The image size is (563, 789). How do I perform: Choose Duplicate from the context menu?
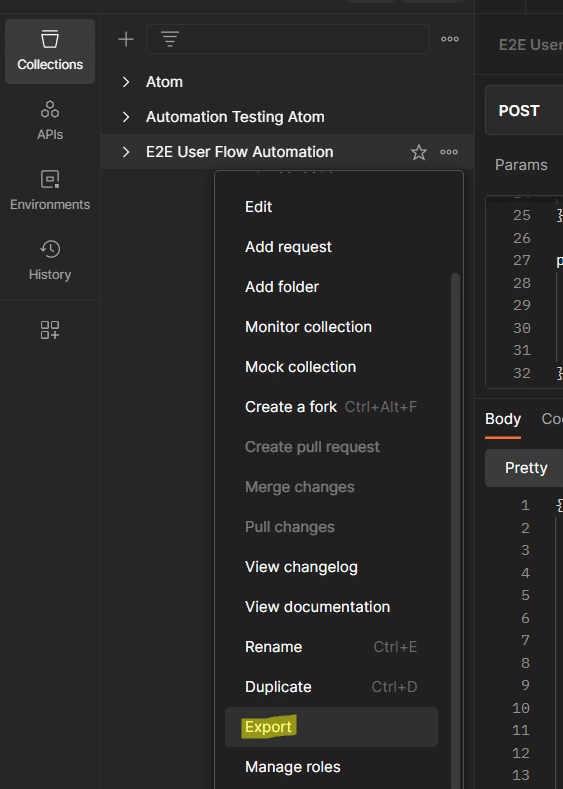tap(331, 687)
